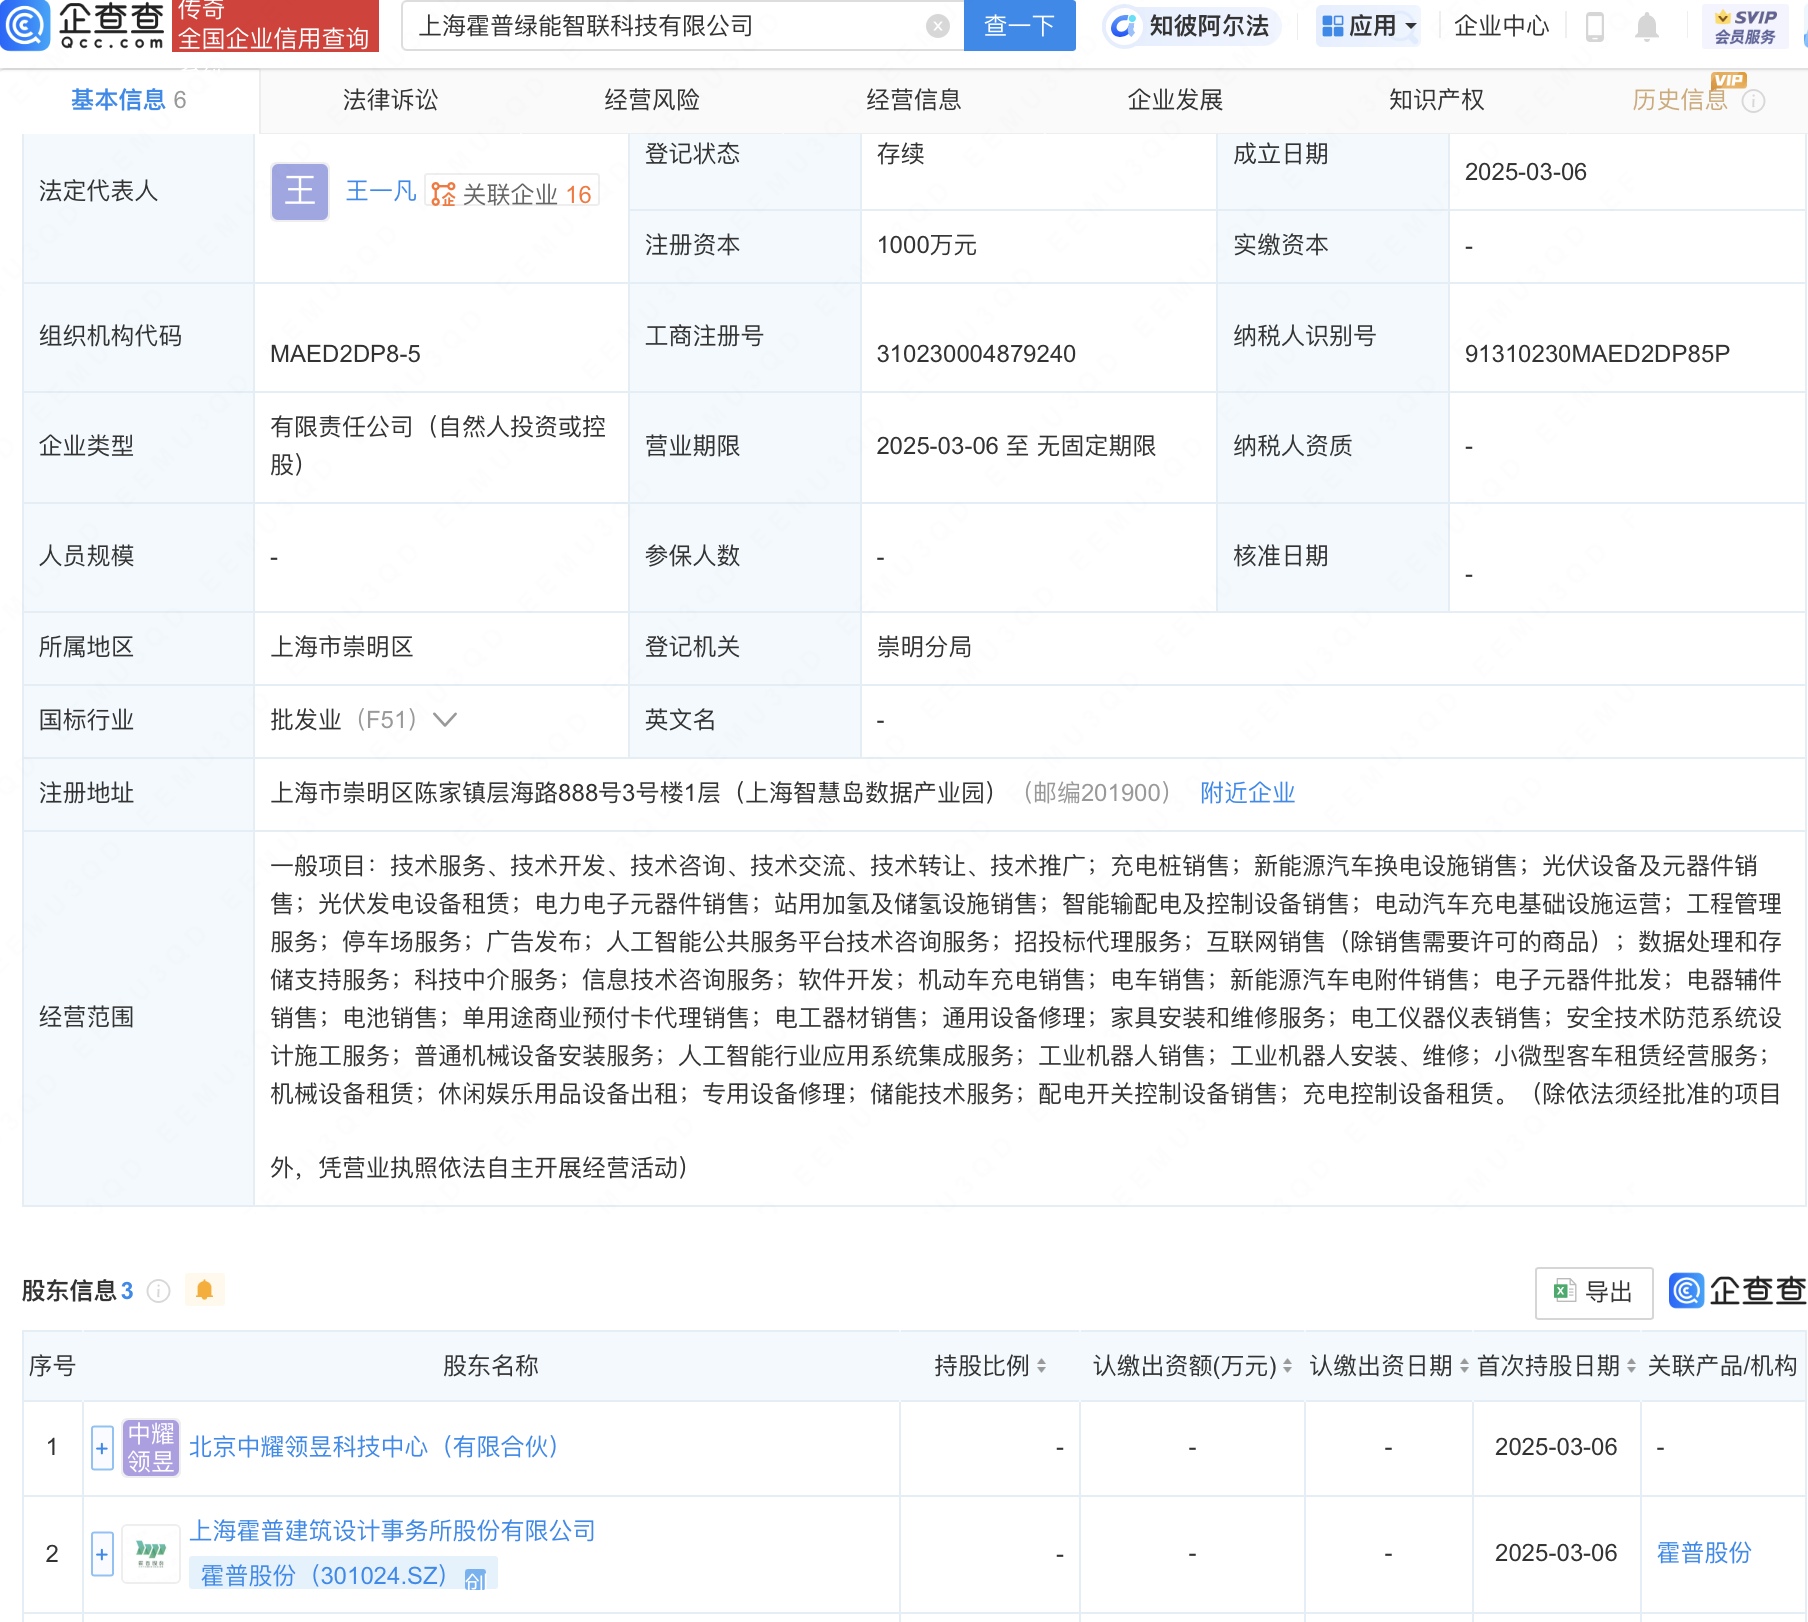
Task: Open the 应用 dropdown menu
Action: coord(1368,26)
